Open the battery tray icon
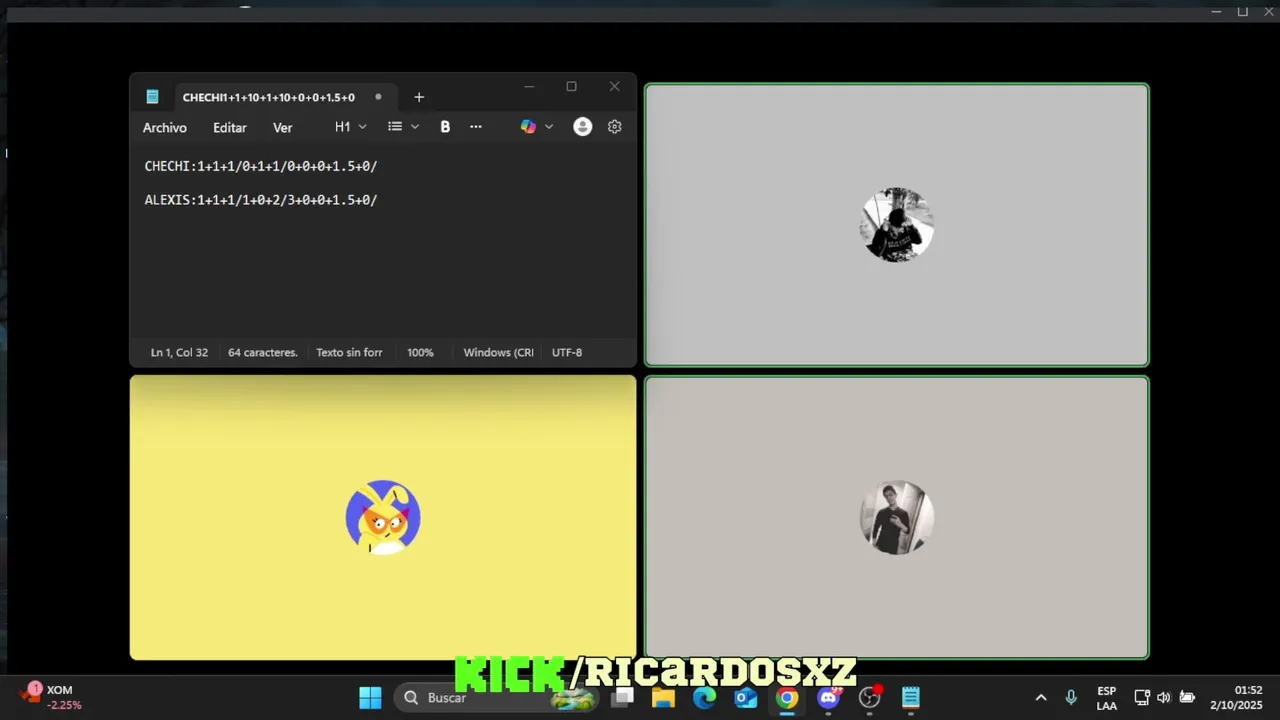The width and height of the screenshot is (1280, 720). point(1187,698)
